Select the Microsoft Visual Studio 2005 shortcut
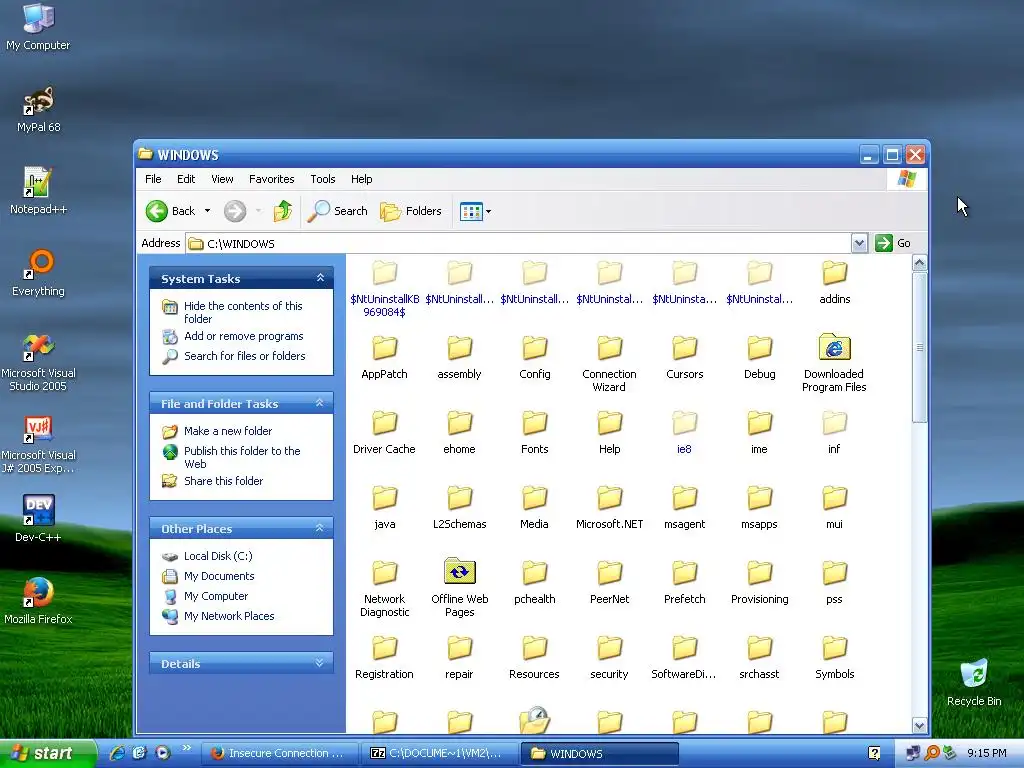The height and width of the screenshot is (768, 1024). click(38, 362)
